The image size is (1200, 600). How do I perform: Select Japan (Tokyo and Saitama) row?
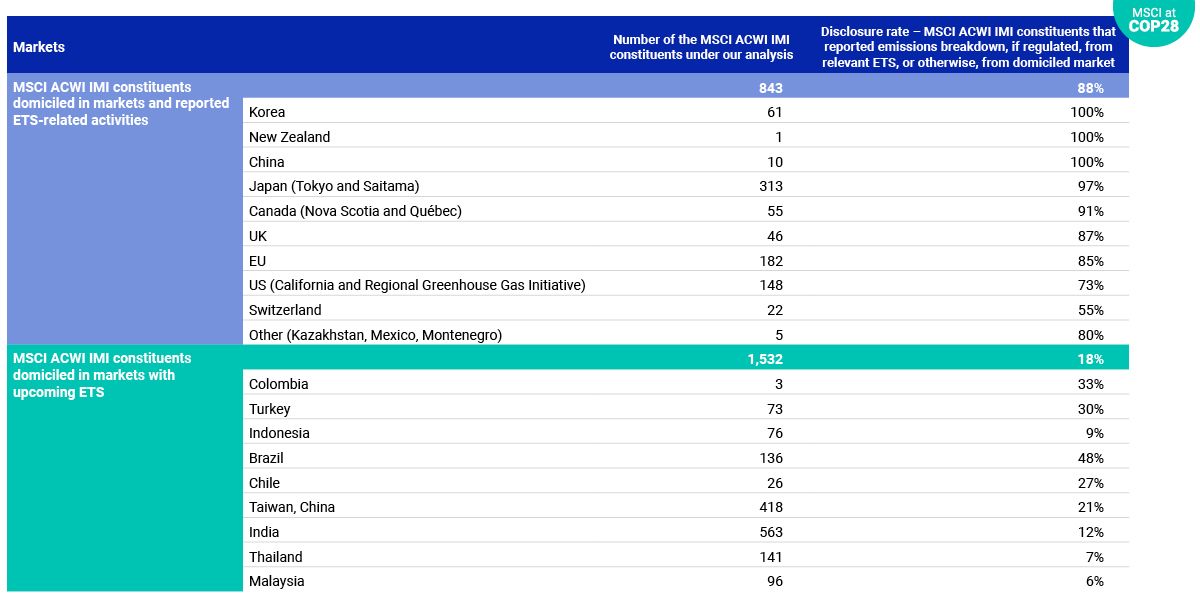pos(333,186)
